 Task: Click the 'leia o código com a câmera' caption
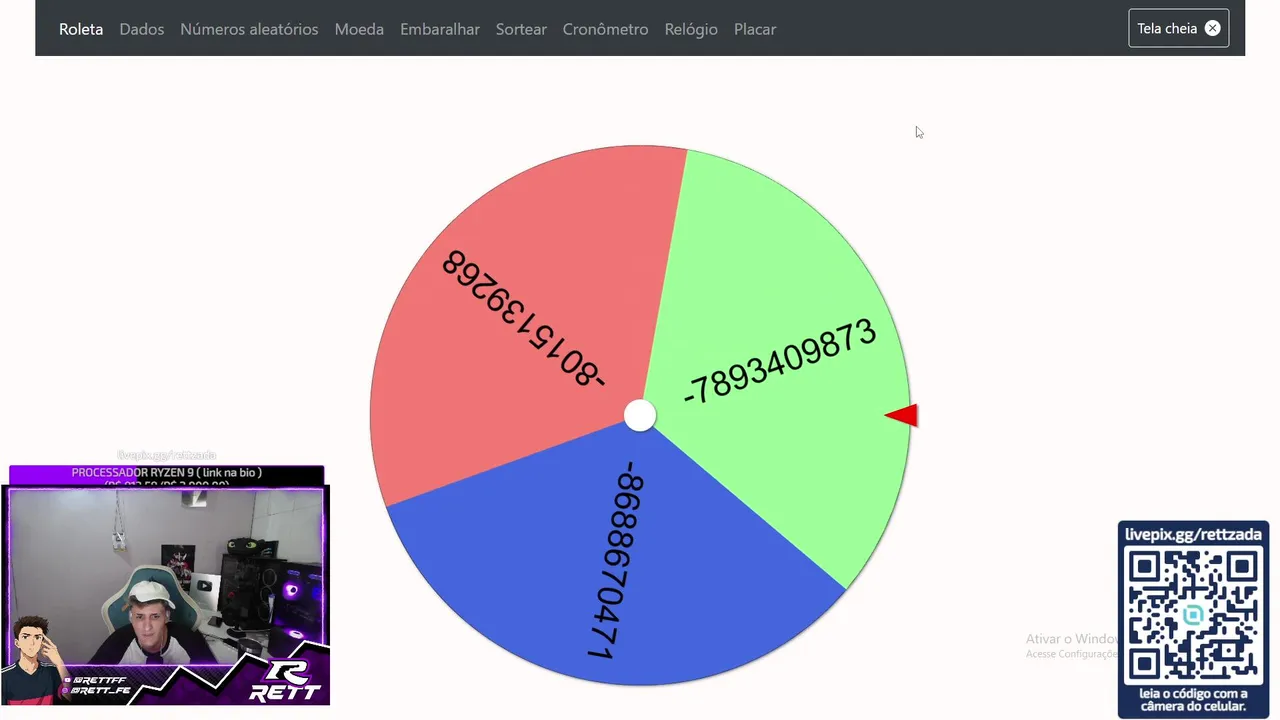click(x=1193, y=700)
